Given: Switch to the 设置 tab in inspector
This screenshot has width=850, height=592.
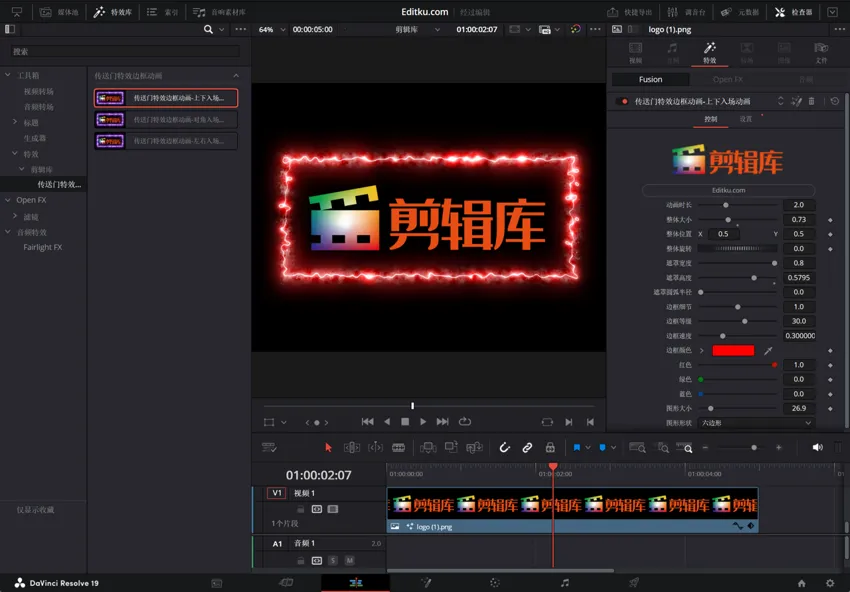Looking at the screenshot, I should (x=746, y=119).
